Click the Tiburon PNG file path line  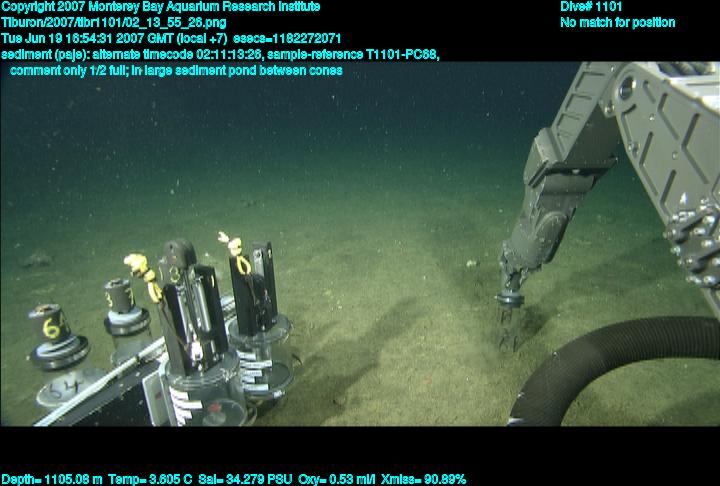pyautogui.click(x=114, y=22)
